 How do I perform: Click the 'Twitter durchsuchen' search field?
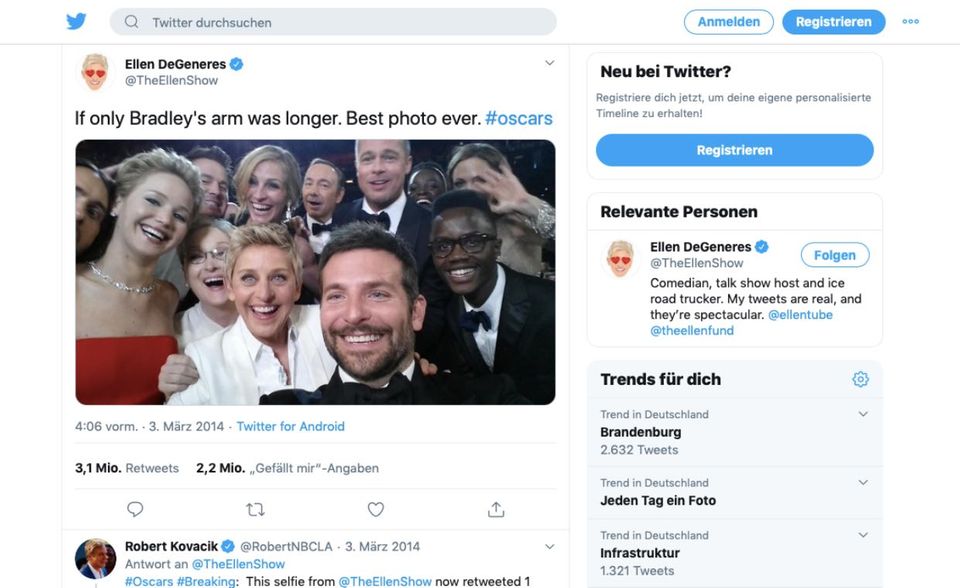coord(340,22)
